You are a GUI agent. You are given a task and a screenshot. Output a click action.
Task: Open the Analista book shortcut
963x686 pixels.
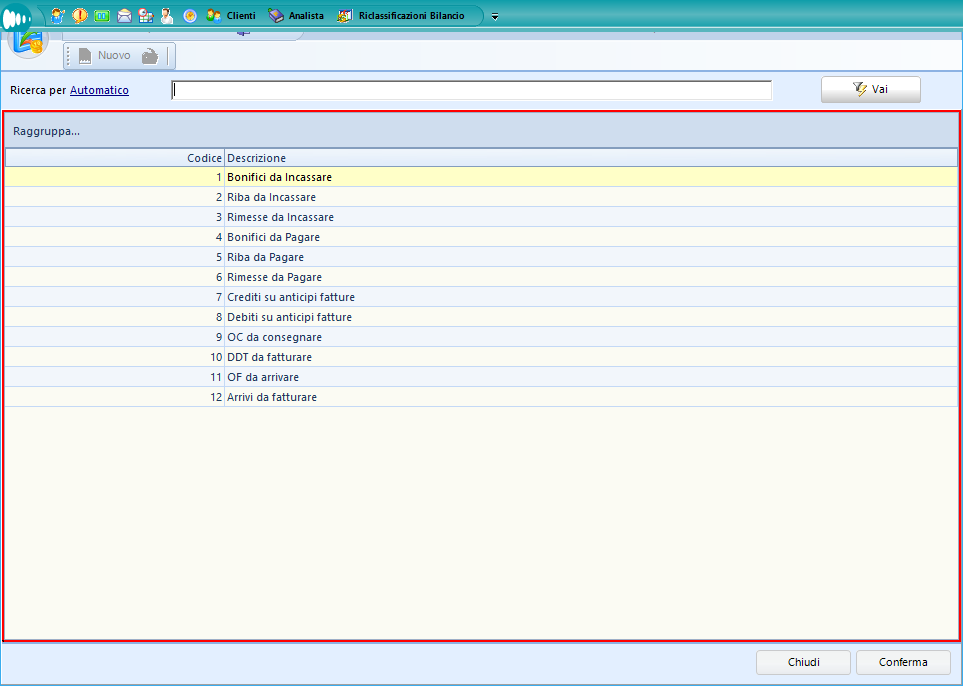tap(296, 16)
